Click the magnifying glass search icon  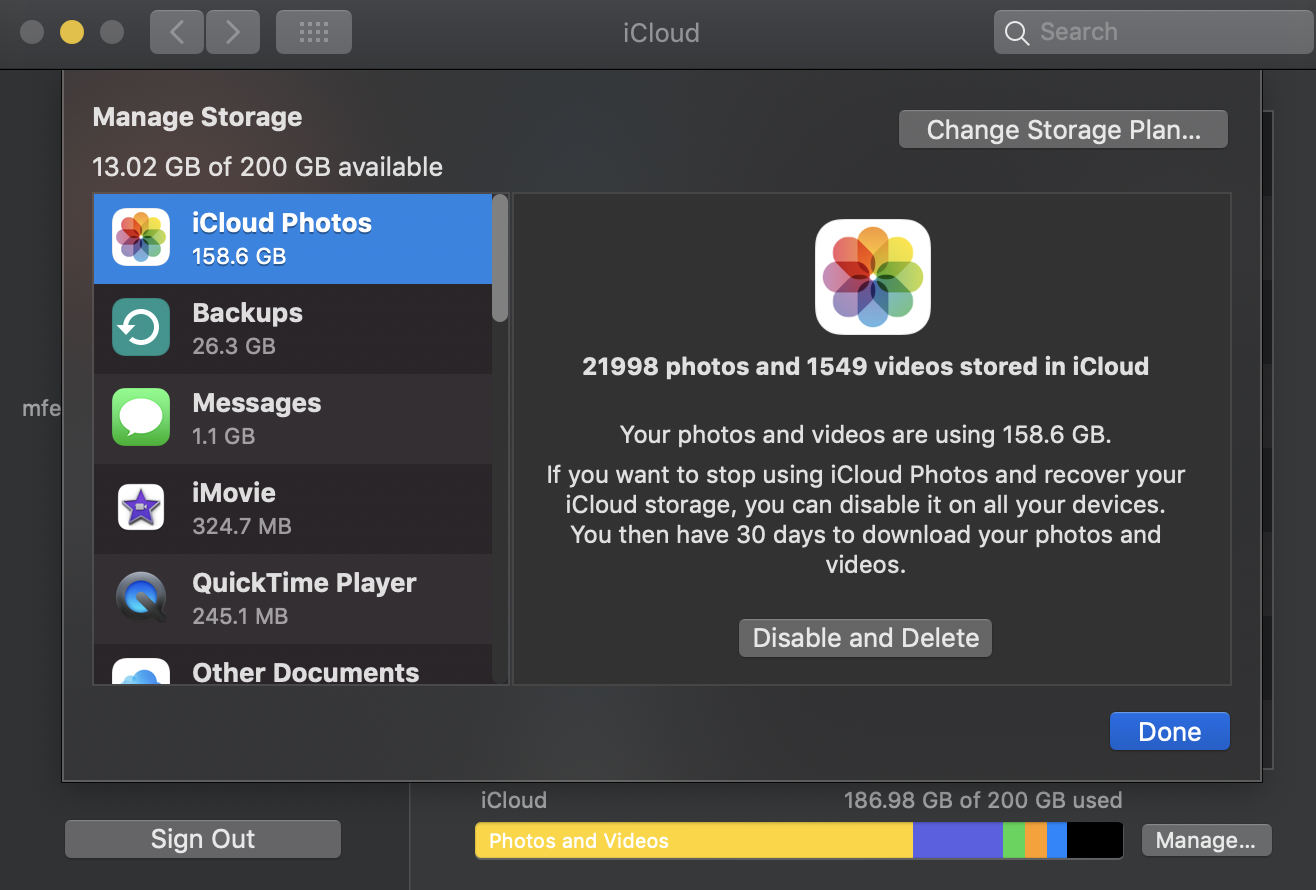coord(1017,33)
